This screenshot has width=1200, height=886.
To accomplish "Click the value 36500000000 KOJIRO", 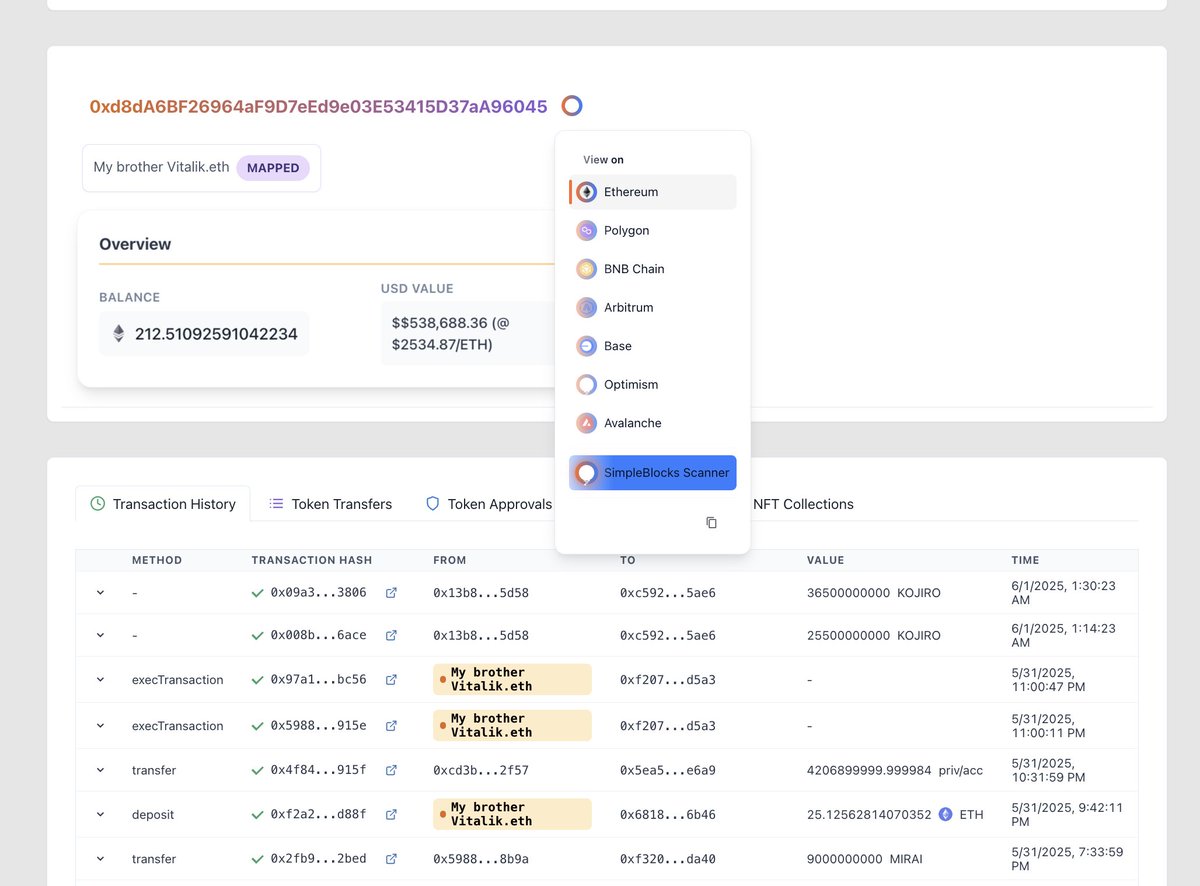I will tap(873, 593).
